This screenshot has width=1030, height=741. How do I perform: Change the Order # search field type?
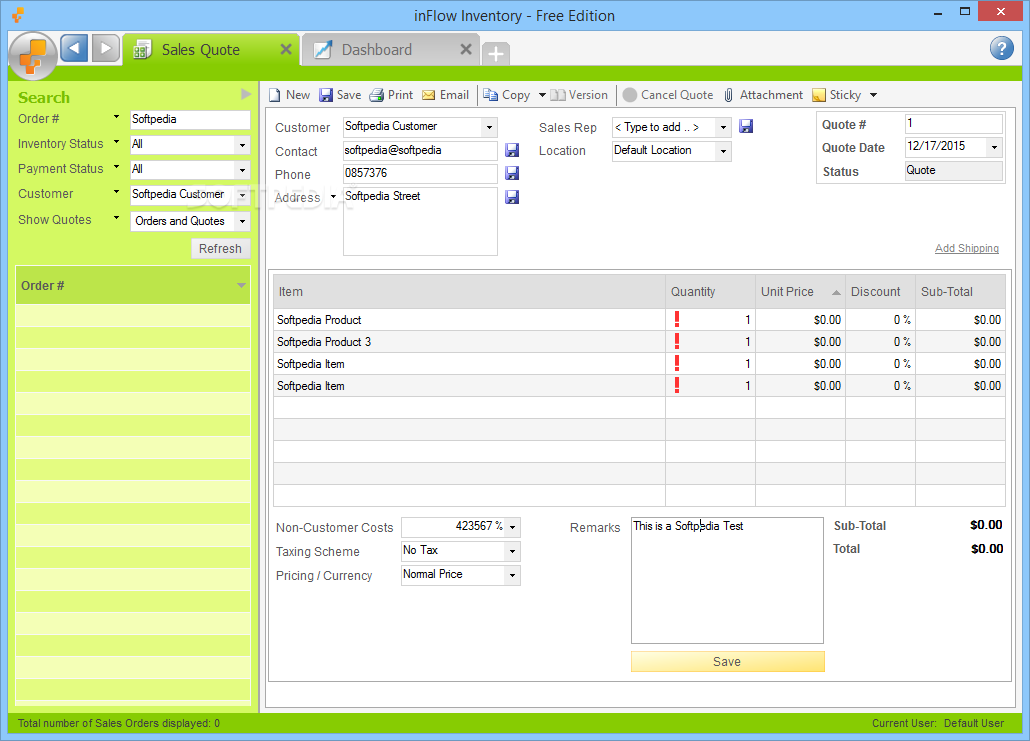(x=116, y=117)
